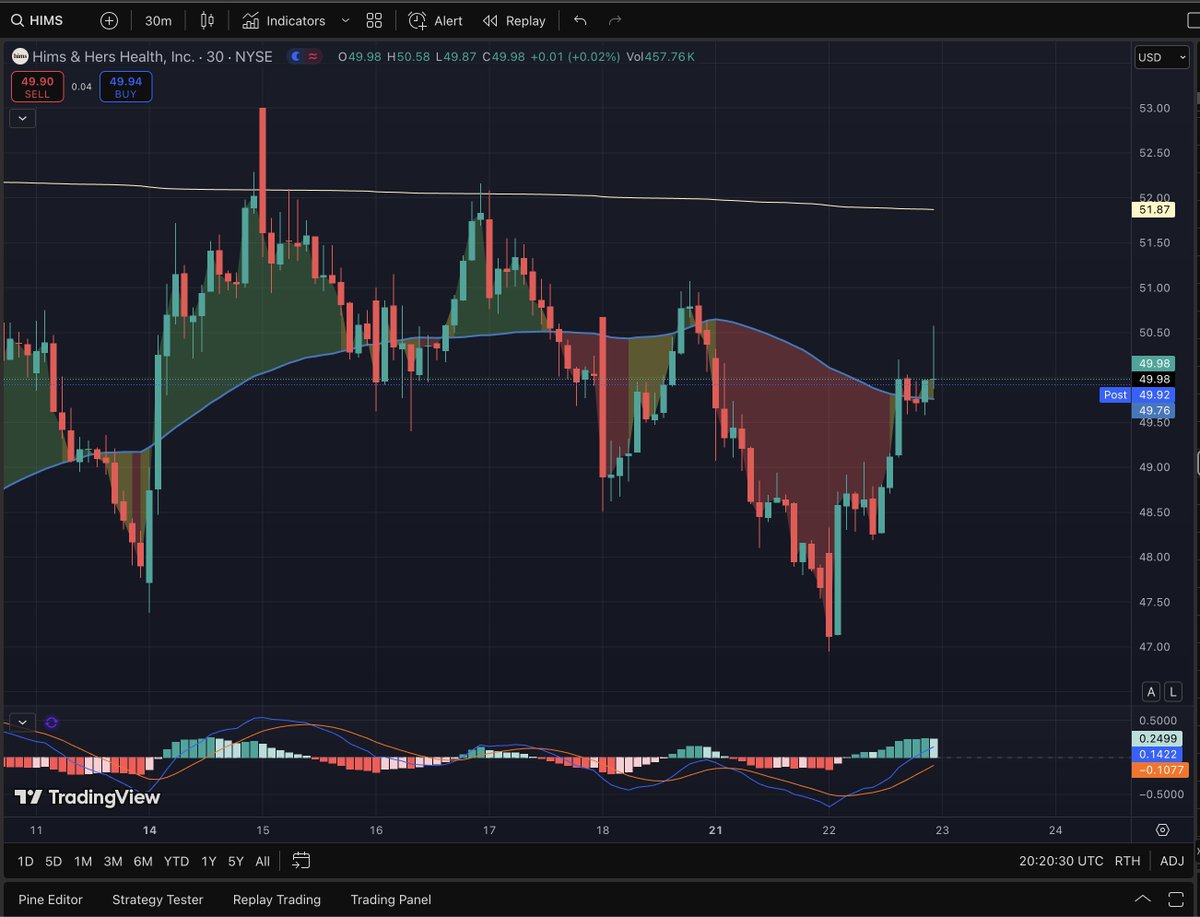This screenshot has width=1200, height=917.
Task: Create a new Alert
Action: (435, 20)
